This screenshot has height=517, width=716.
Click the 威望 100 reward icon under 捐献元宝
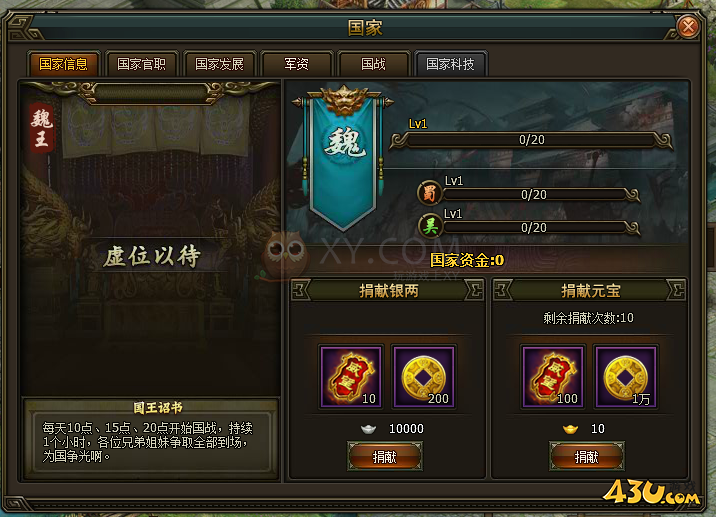pos(553,377)
